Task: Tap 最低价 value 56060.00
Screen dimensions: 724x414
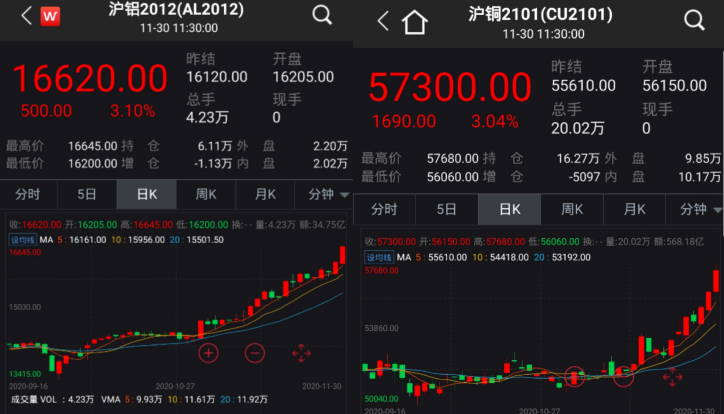Action: [x=452, y=177]
